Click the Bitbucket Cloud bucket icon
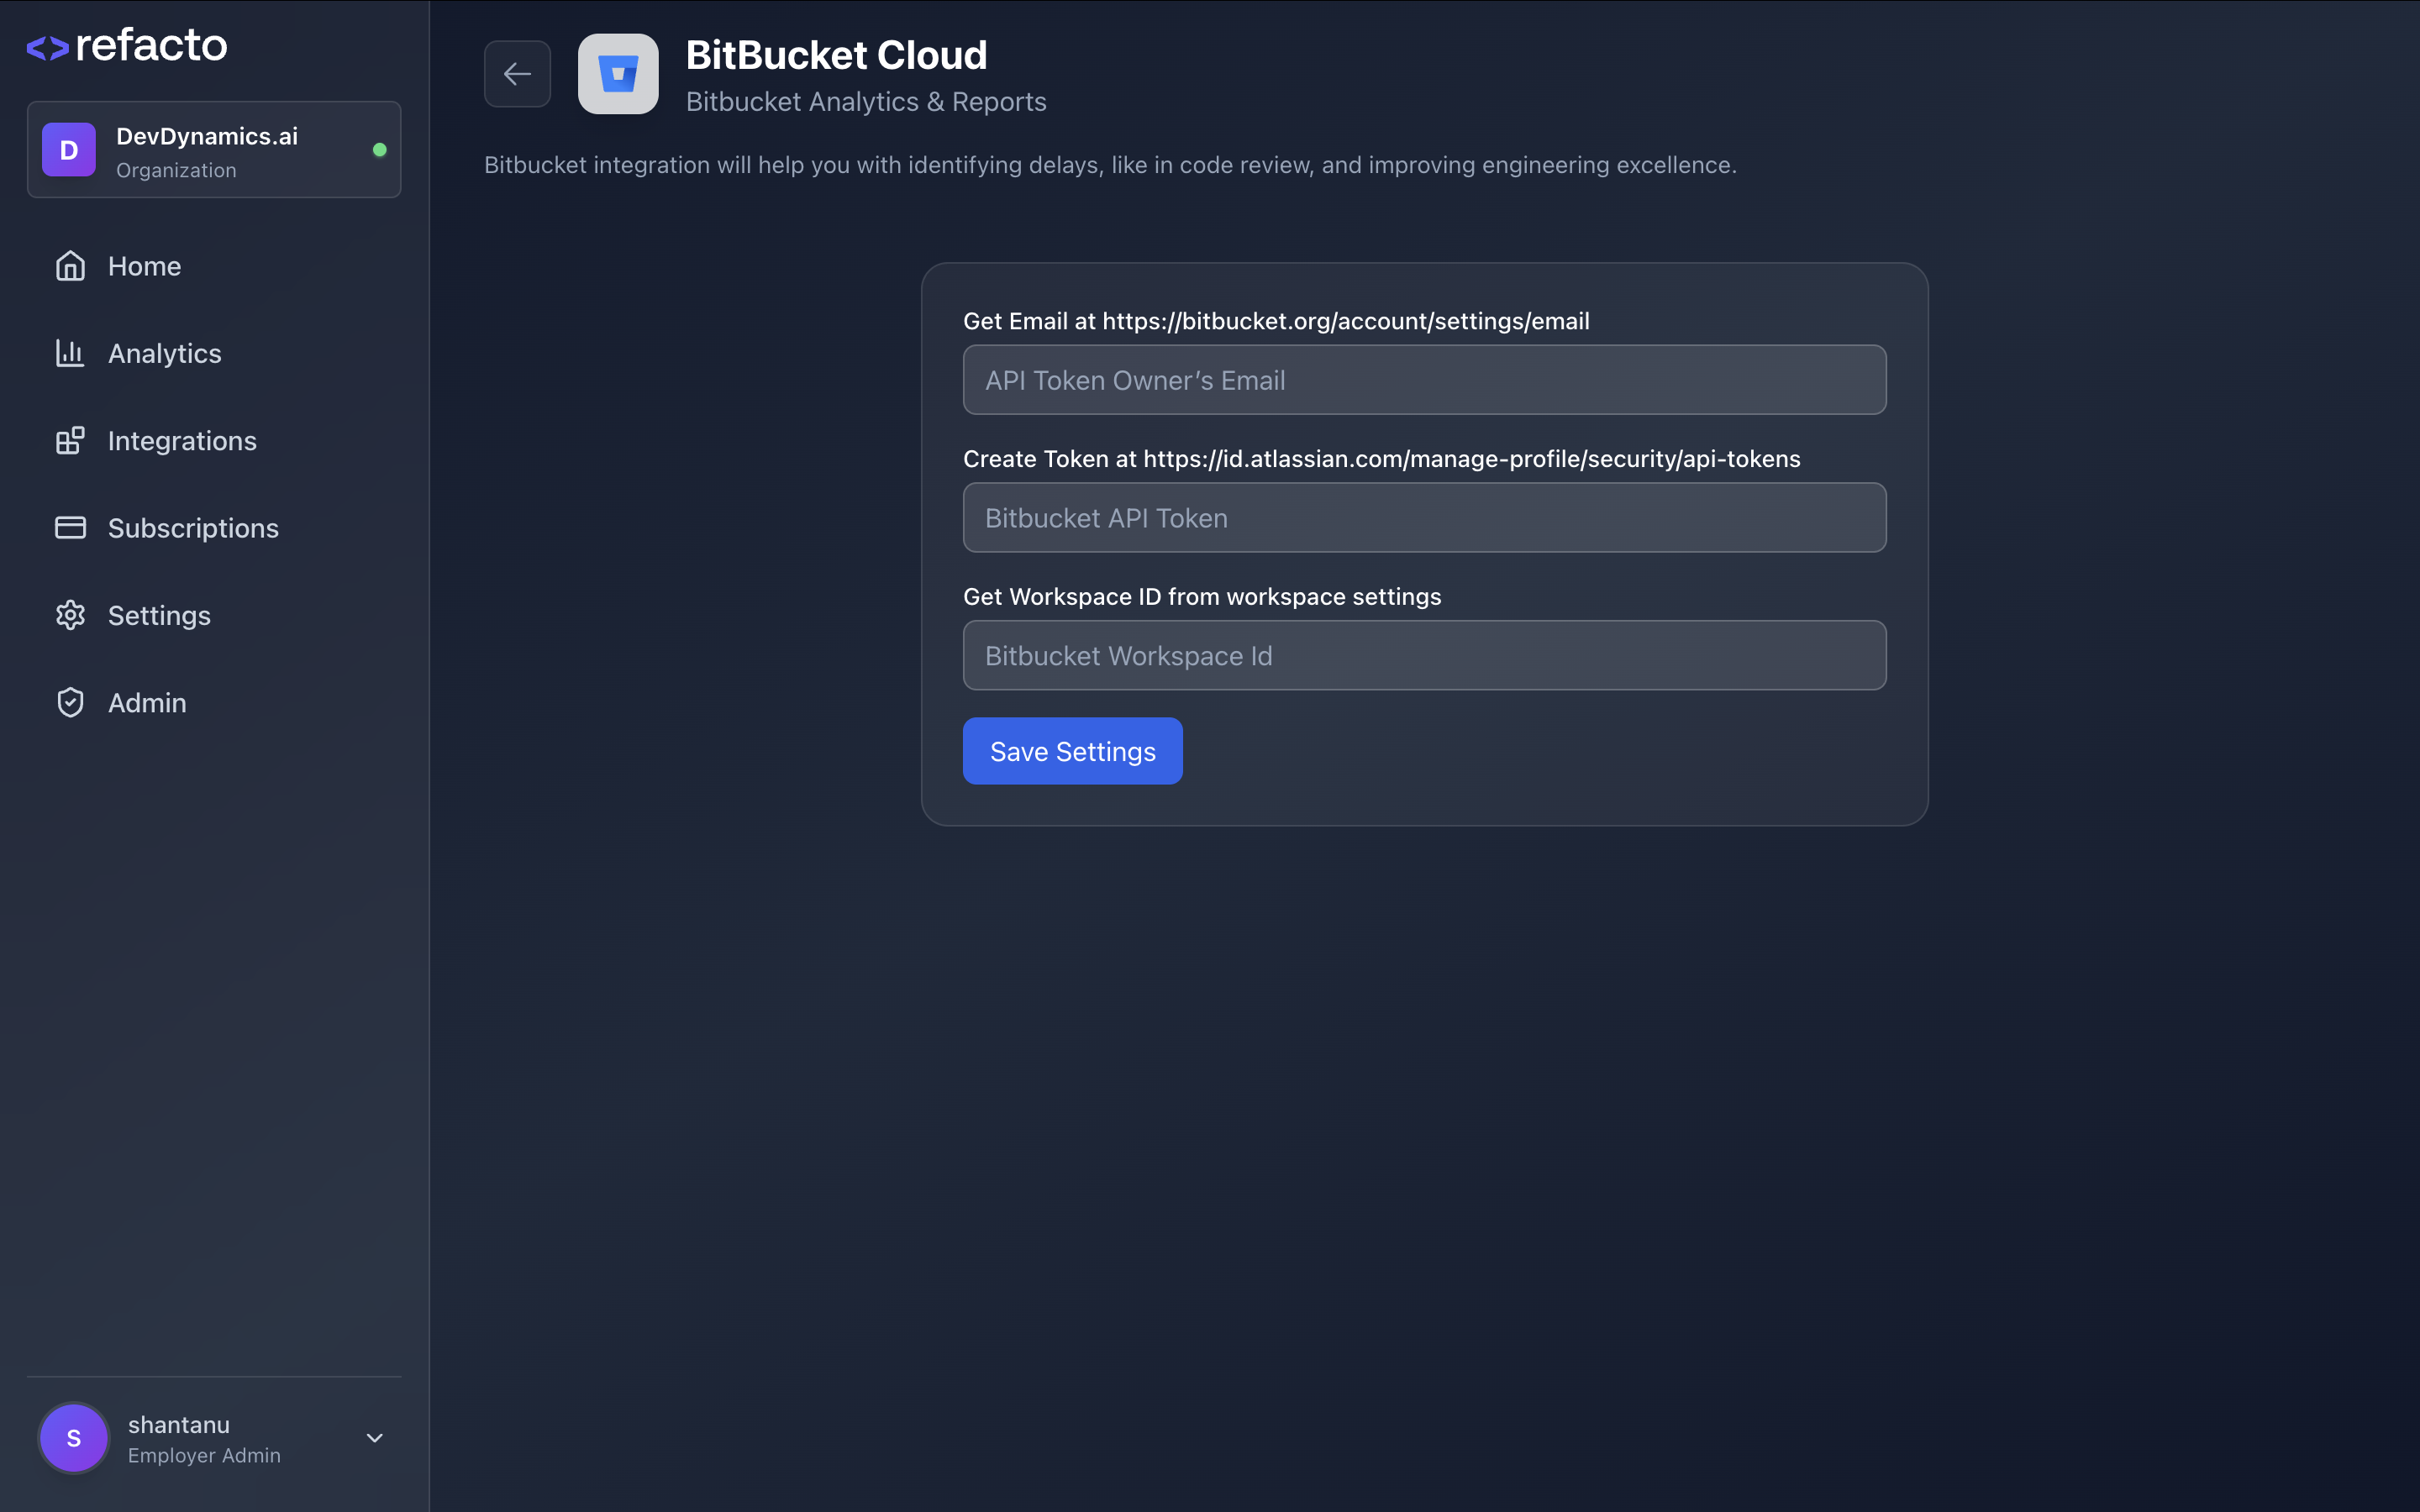This screenshot has width=2420, height=1512. tap(618, 73)
